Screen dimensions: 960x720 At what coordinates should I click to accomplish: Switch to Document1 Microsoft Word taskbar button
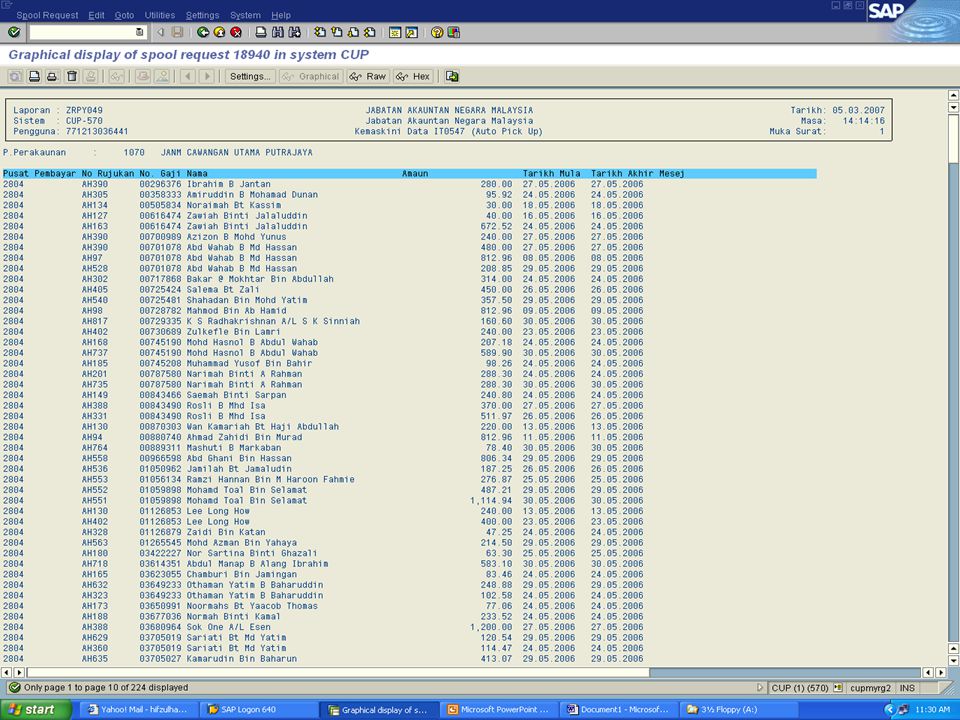620,710
